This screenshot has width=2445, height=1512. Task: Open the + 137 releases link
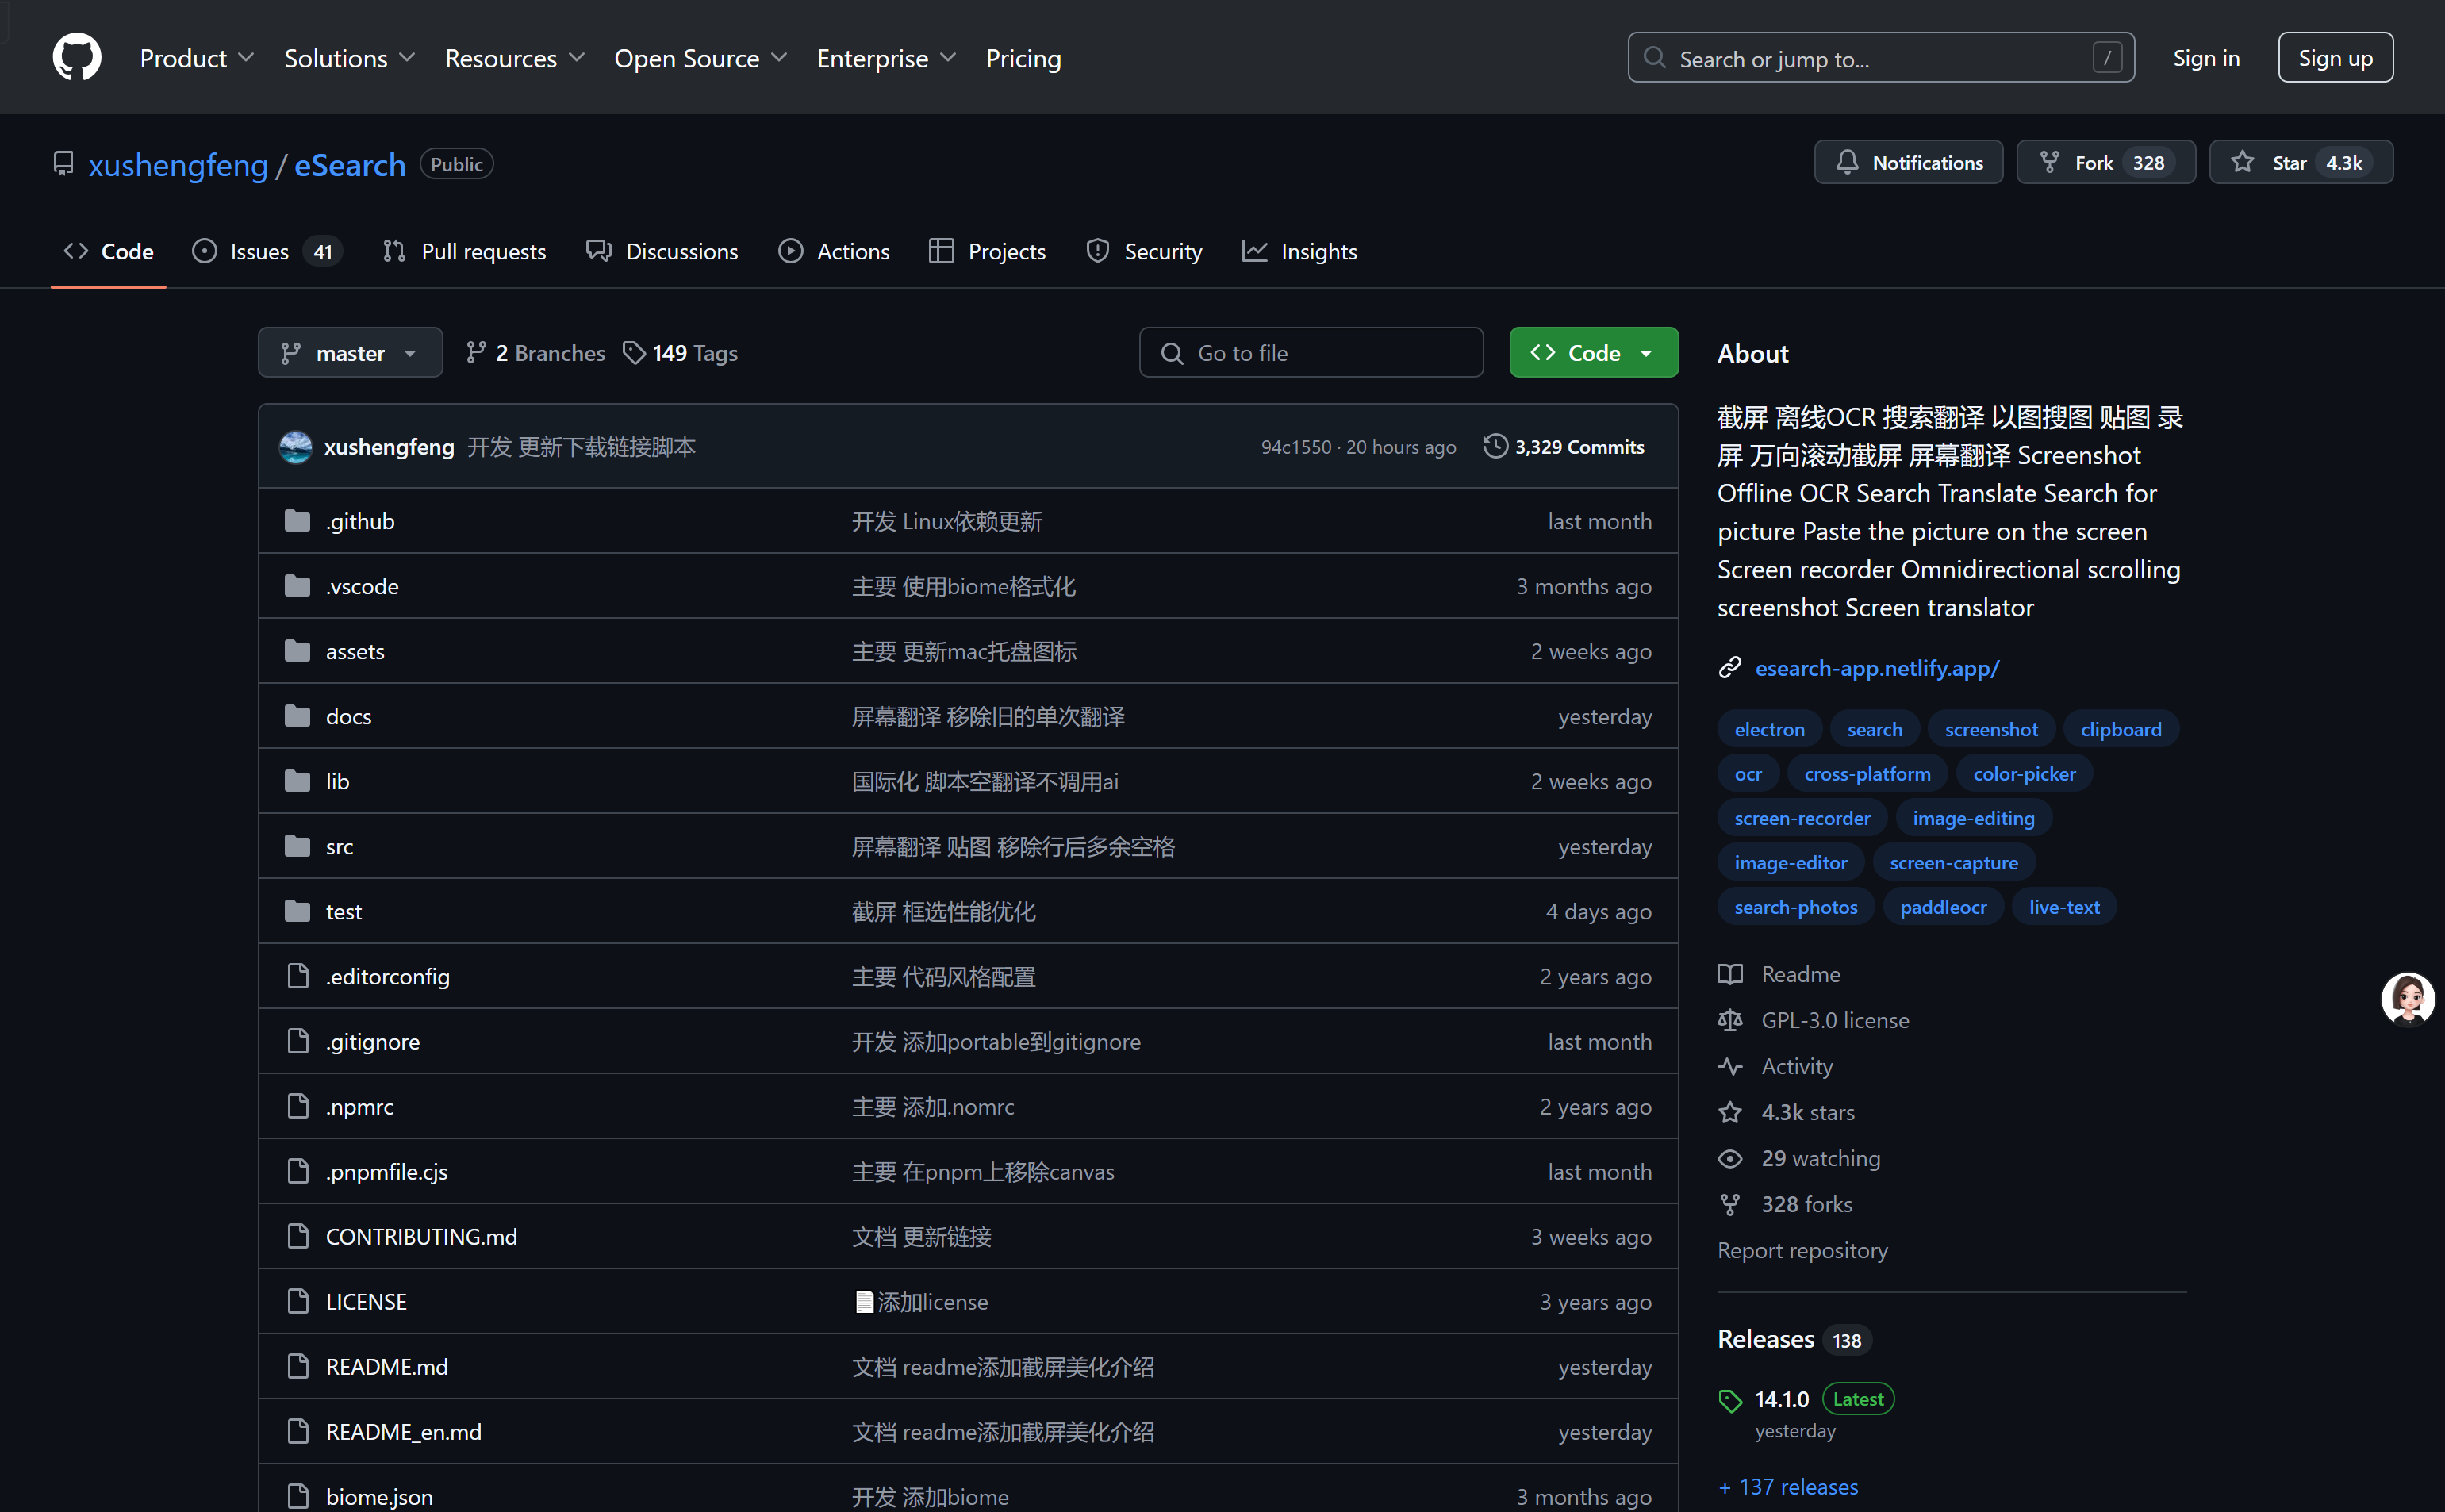click(x=1788, y=1486)
